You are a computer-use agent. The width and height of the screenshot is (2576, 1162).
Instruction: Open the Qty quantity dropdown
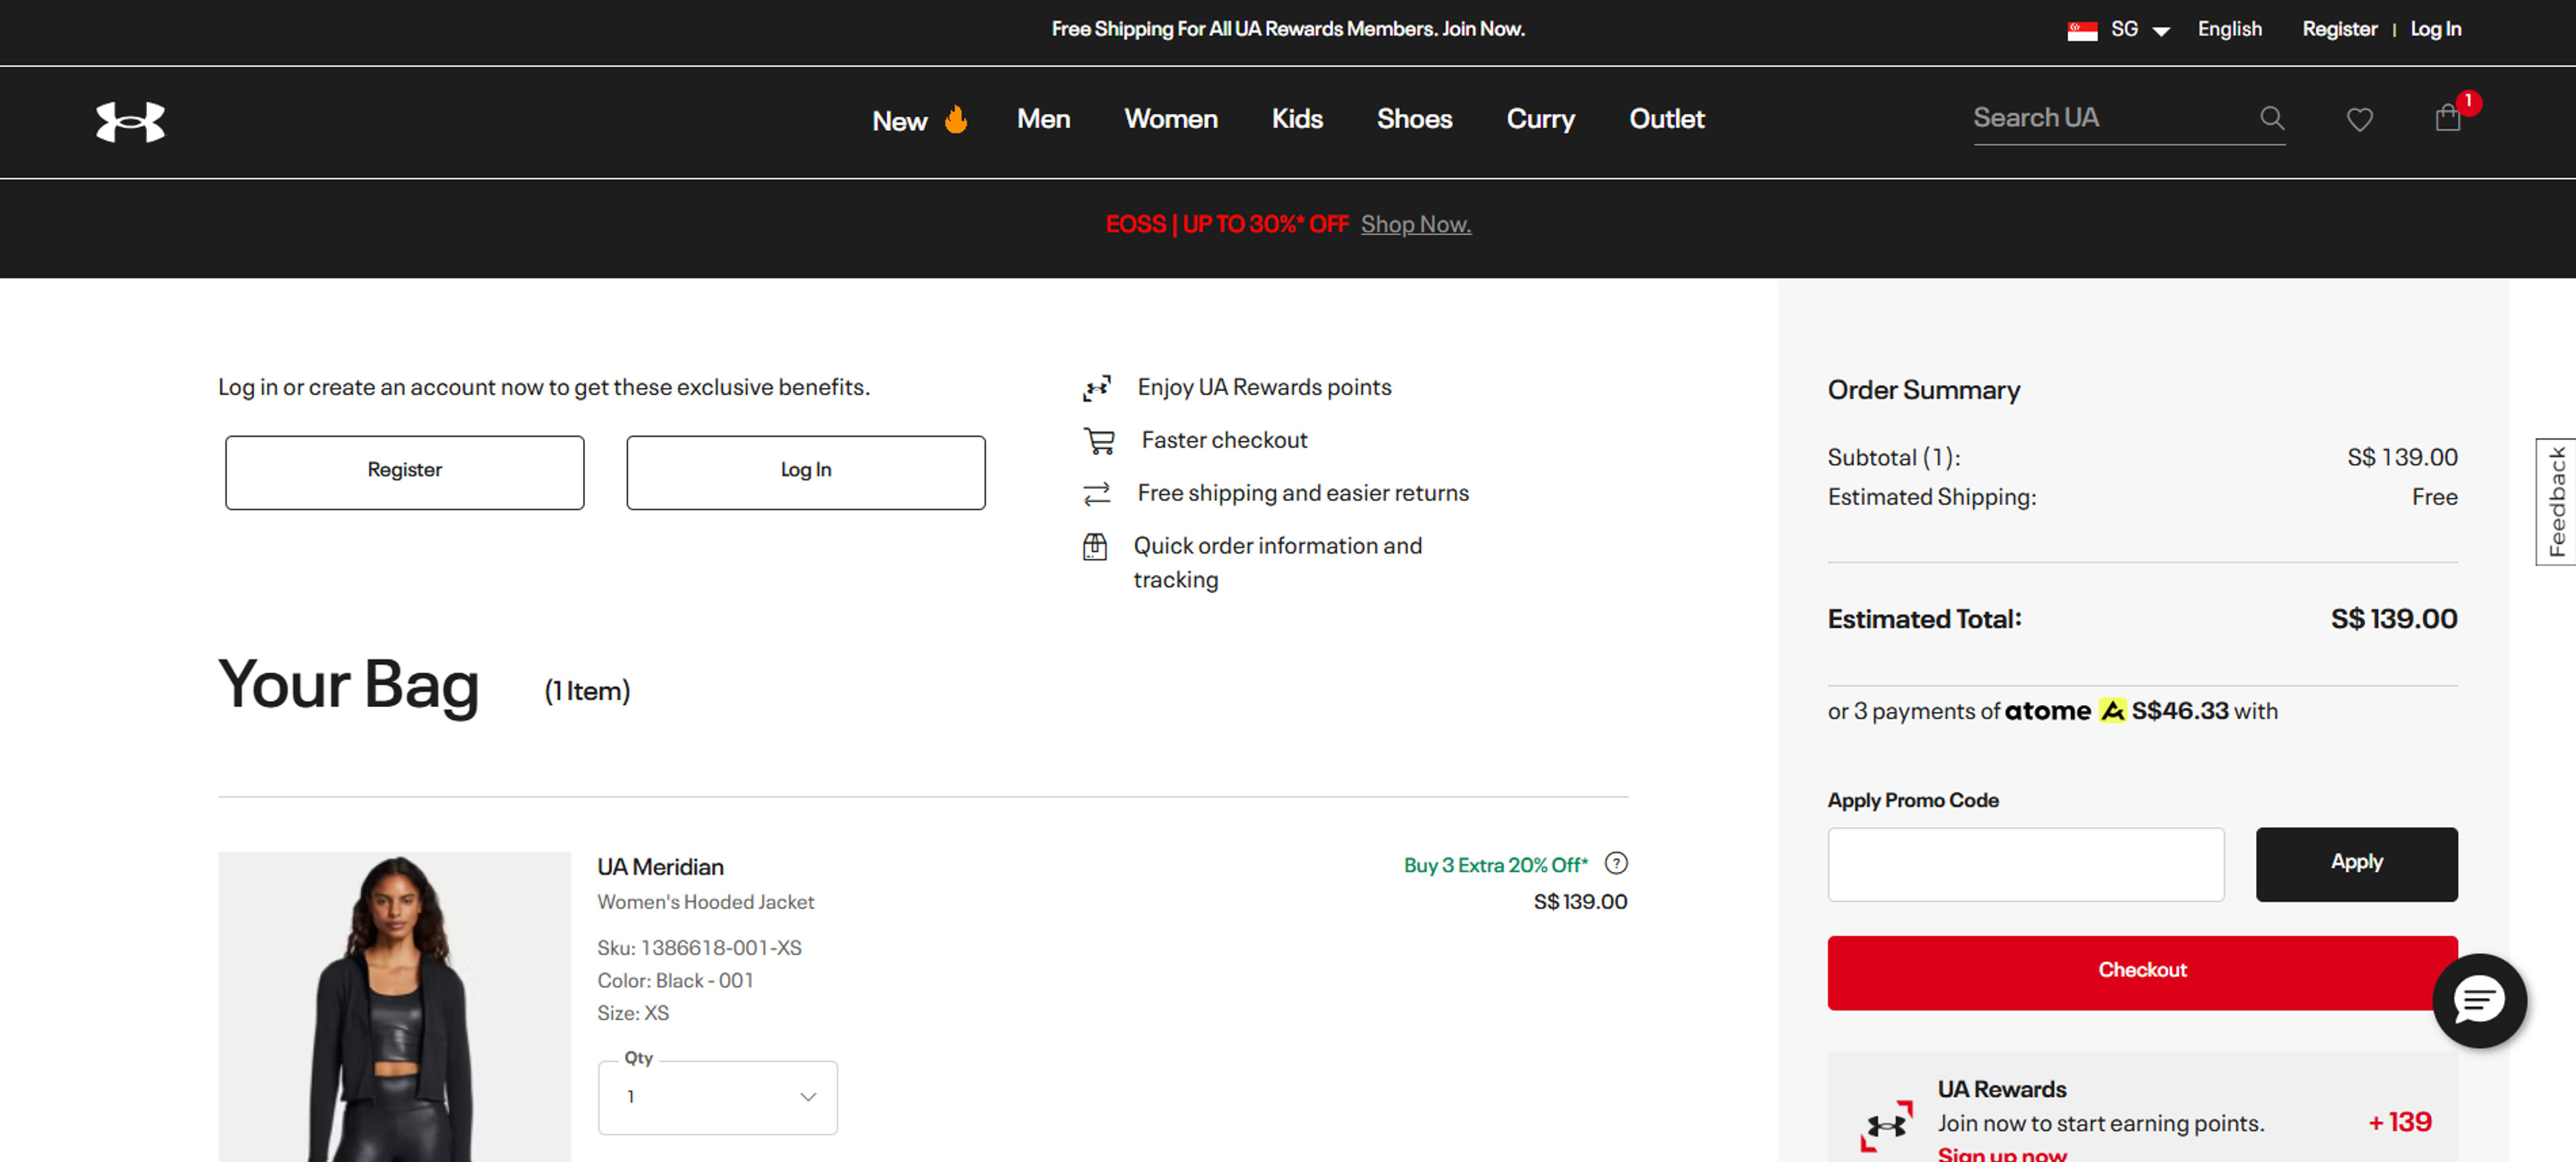[718, 1097]
